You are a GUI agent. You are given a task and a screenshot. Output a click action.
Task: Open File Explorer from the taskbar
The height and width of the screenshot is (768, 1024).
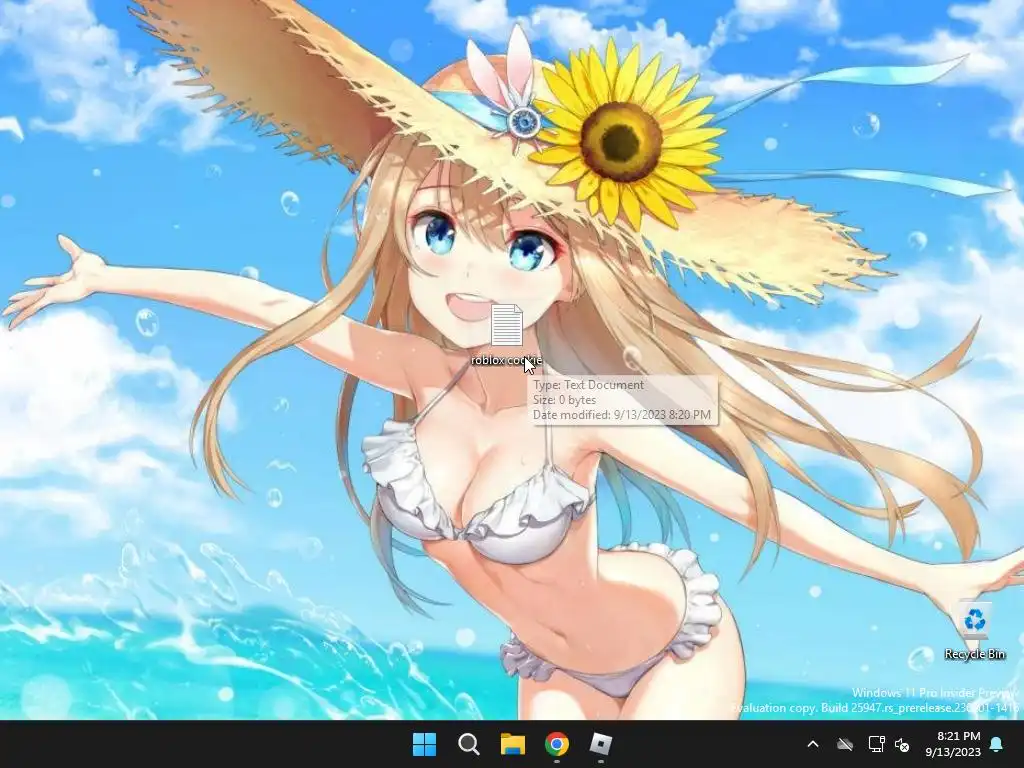(x=513, y=744)
